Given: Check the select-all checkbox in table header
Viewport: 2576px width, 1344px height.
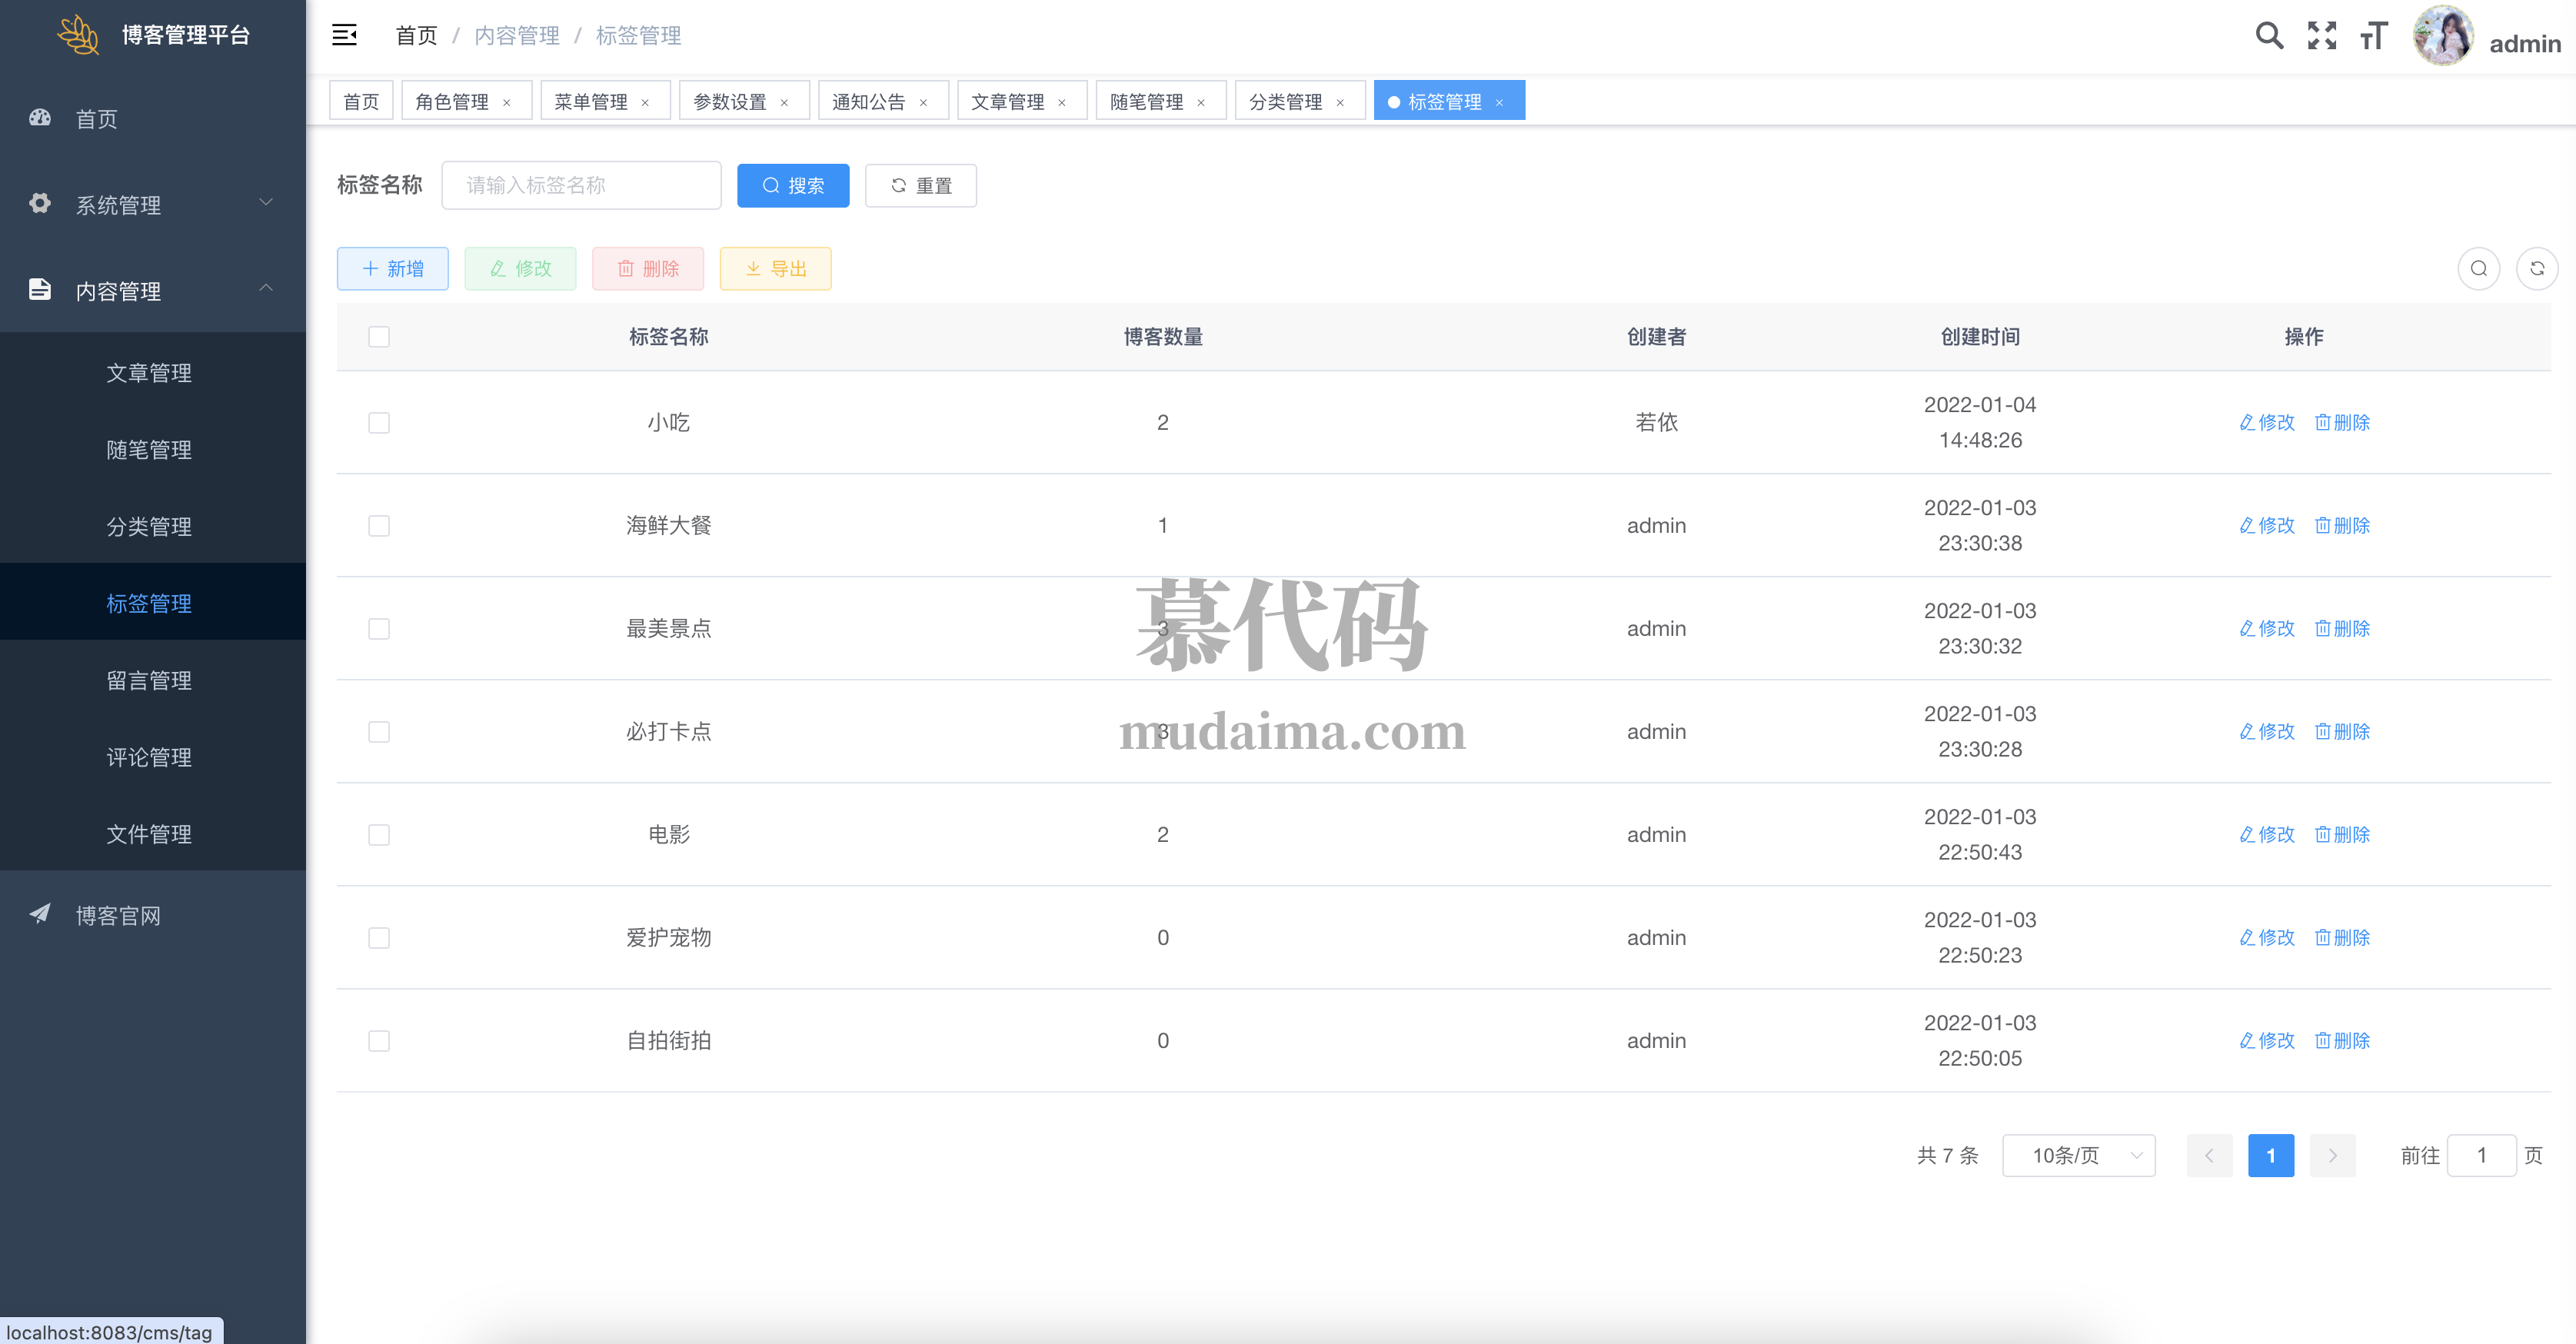Looking at the screenshot, I should 379,337.
